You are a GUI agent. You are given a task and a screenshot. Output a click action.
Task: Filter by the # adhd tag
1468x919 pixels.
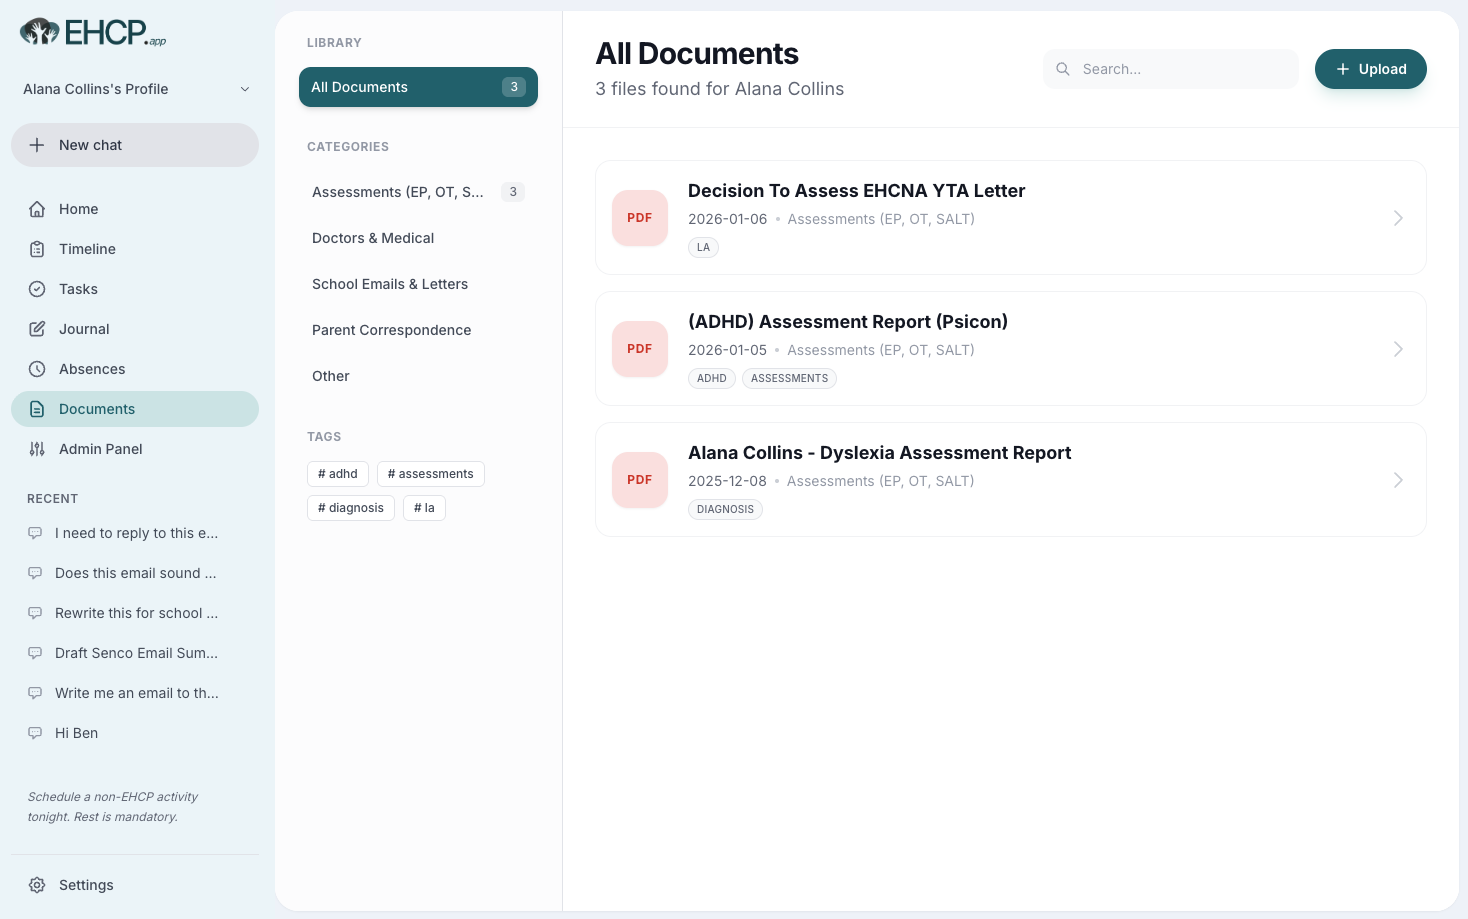coord(338,474)
